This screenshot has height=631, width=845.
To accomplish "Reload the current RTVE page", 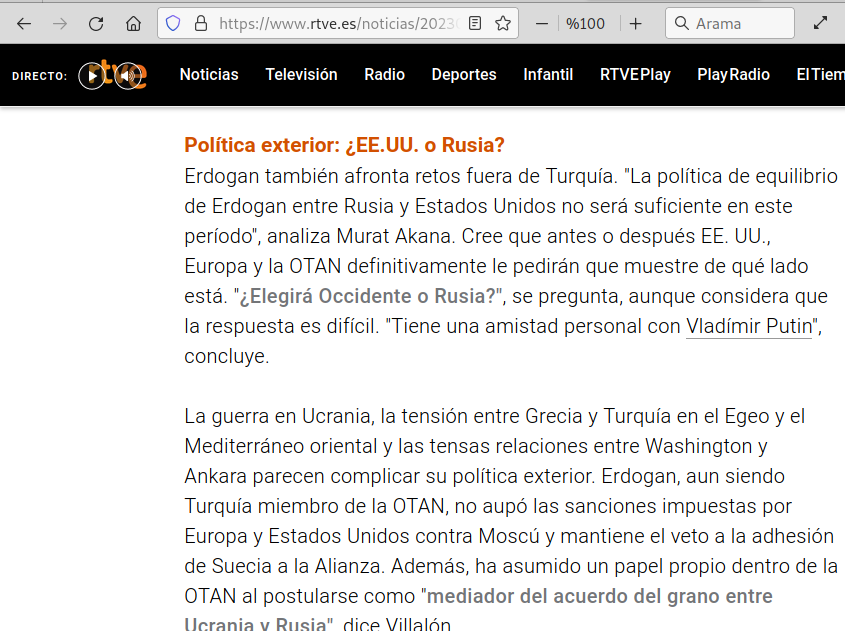I will (x=96, y=23).
